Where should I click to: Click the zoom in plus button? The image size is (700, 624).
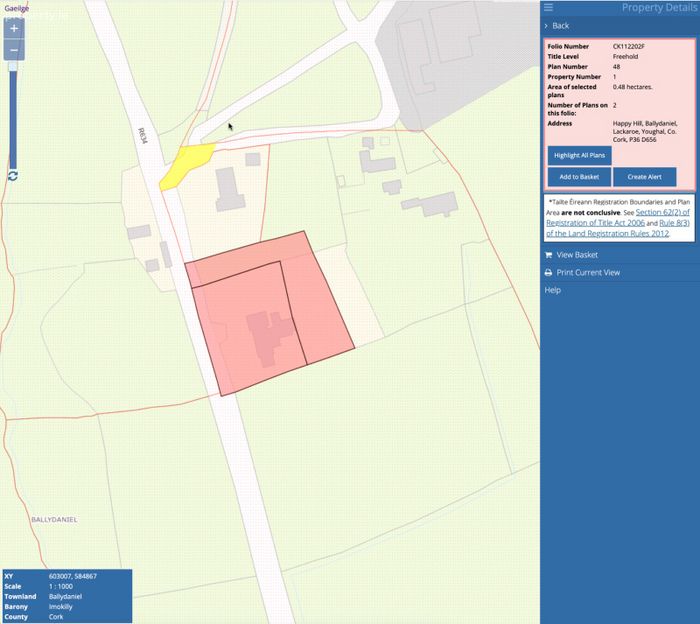click(x=14, y=29)
